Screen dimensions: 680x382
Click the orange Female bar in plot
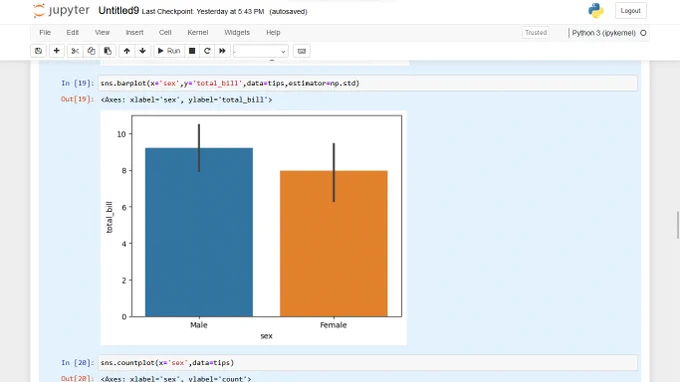(333, 243)
